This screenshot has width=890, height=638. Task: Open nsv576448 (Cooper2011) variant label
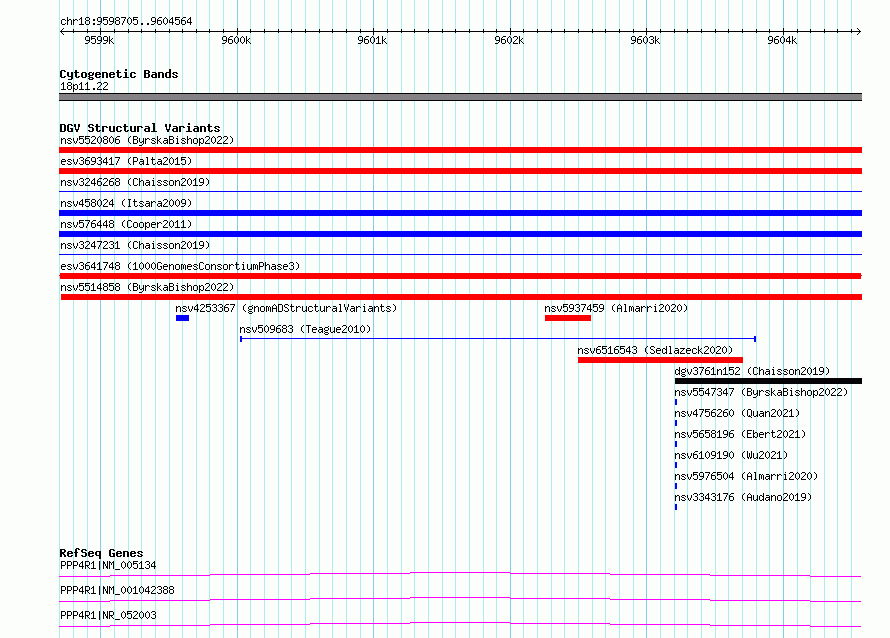point(126,224)
